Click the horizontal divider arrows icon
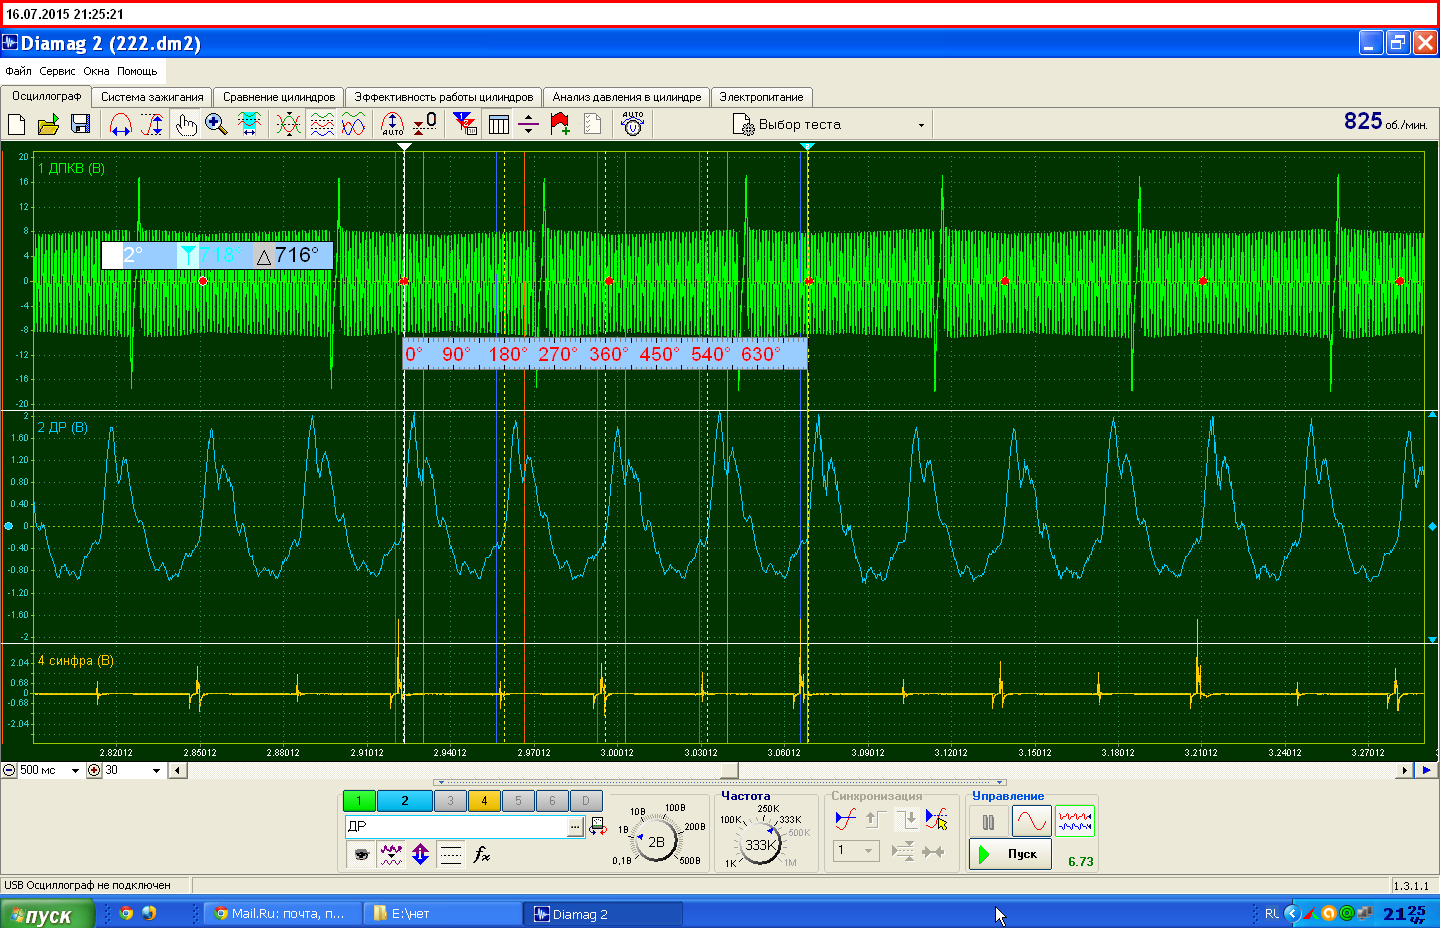This screenshot has height=928, width=1440. [x=529, y=124]
